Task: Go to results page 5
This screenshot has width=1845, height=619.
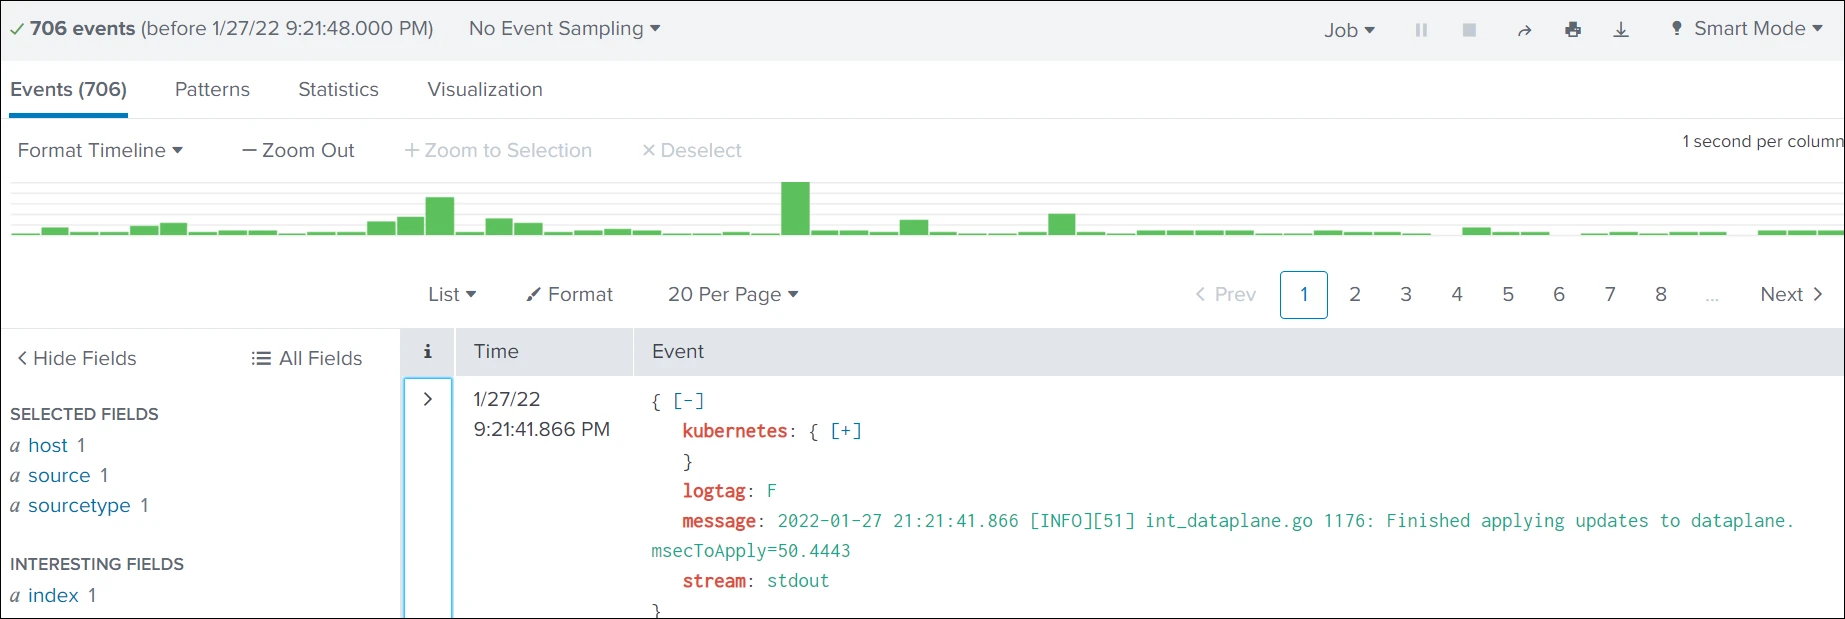Action: [x=1508, y=294]
